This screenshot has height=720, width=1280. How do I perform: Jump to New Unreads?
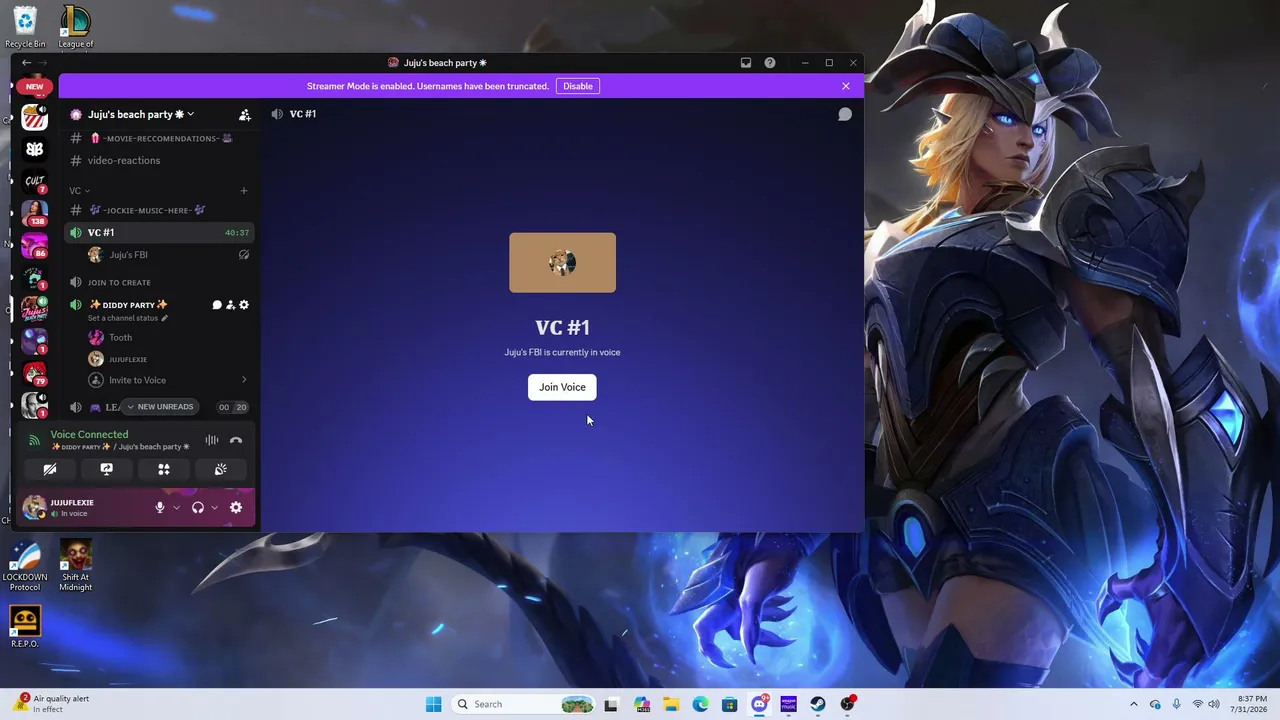160,407
